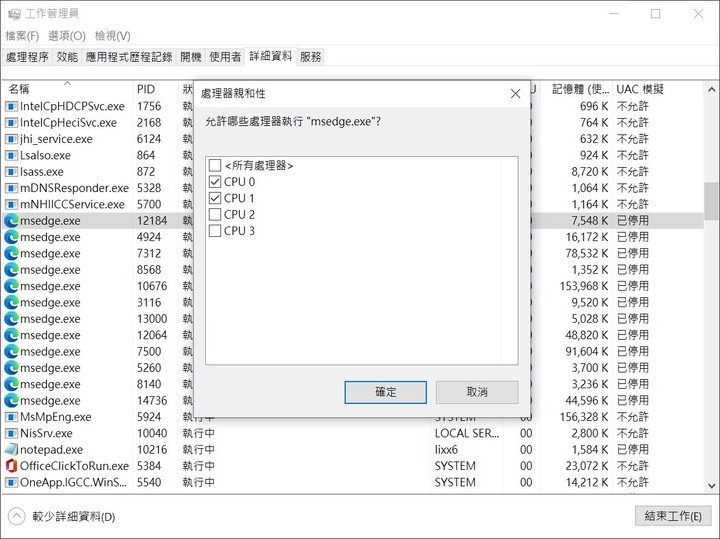Uncheck the CPU 0 checkbox
The height and width of the screenshot is (539, 720).
click(x=215, y=182)
